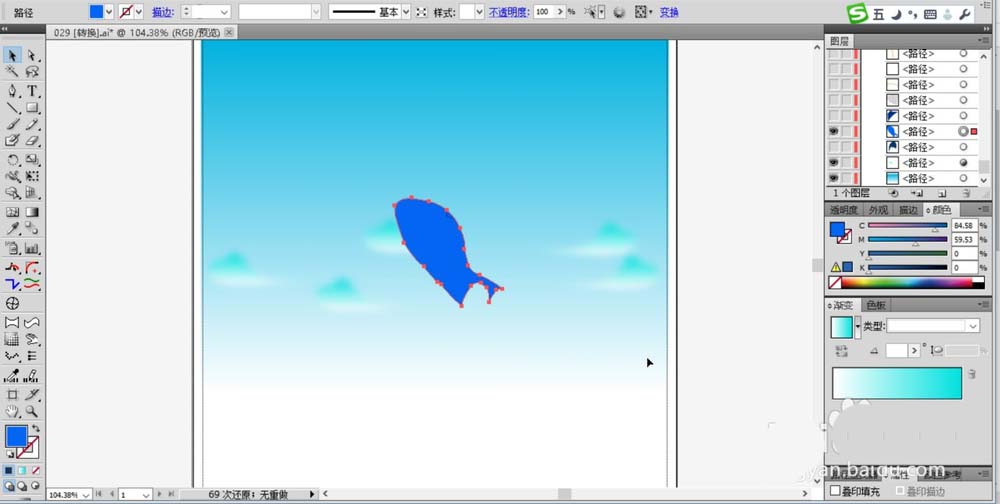Select the Hand tool
This screenshot has width=1000, height=504.
click(x=12, y=411)
